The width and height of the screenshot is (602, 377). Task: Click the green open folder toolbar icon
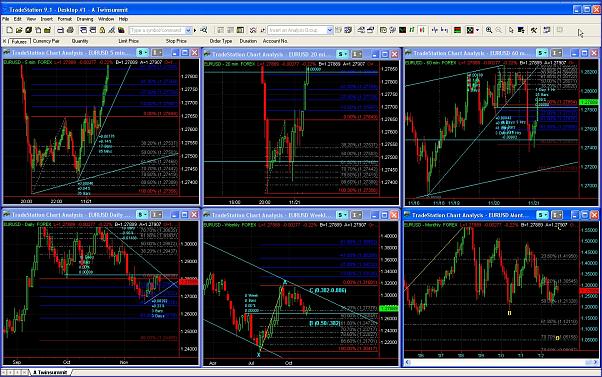click(48, 30)
